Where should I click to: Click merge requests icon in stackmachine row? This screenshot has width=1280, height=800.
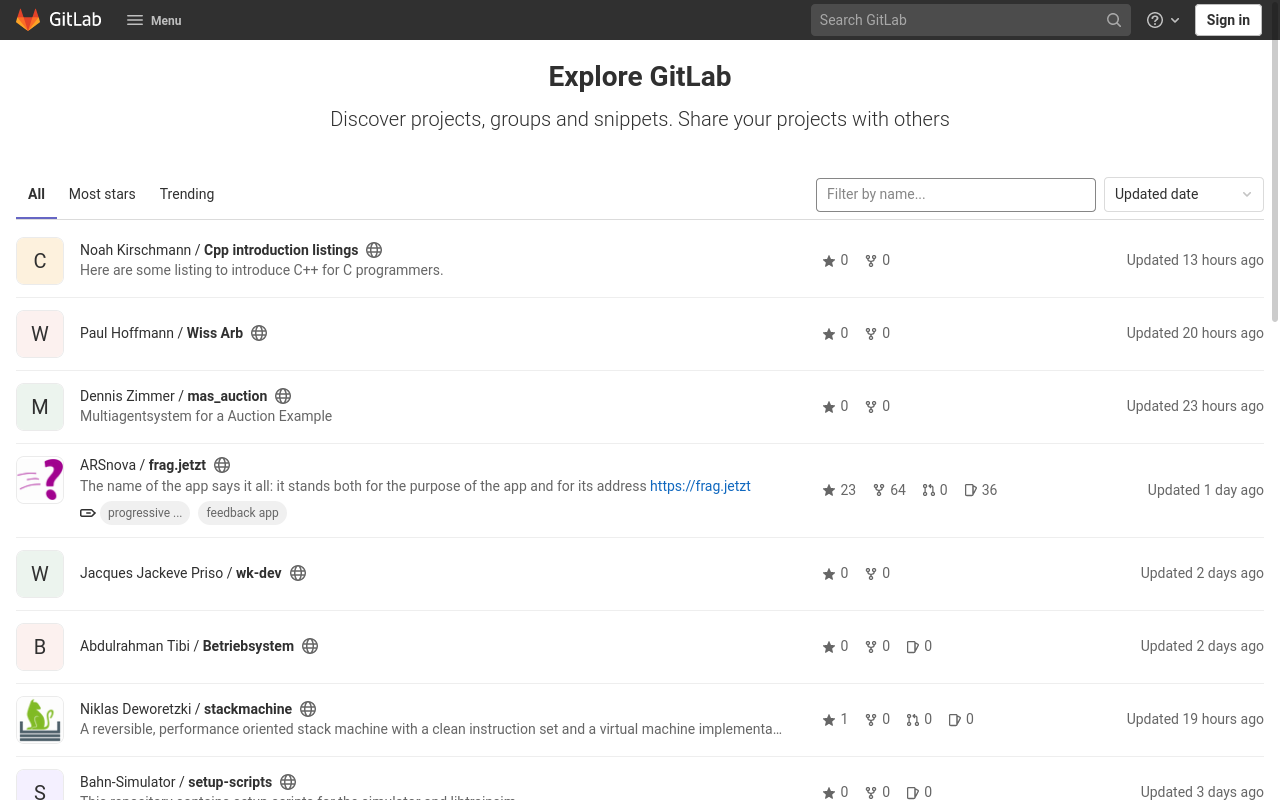point(913,720)
